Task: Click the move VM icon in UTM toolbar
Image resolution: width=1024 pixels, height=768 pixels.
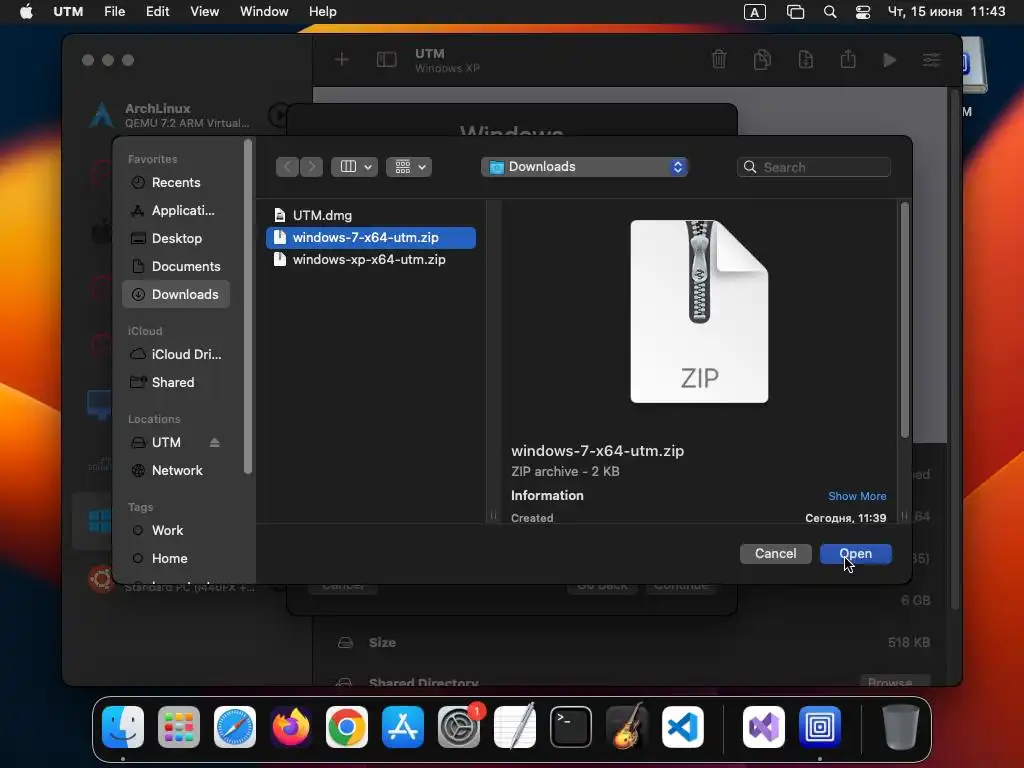Action: [x=806, y=60]
